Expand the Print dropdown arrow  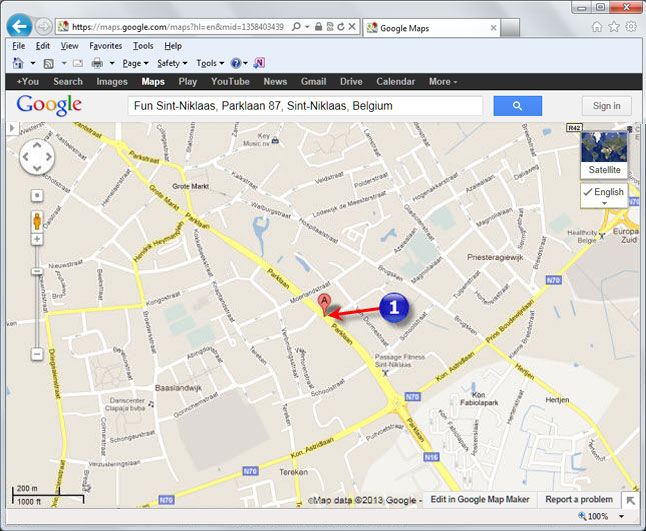pos(112,63)
